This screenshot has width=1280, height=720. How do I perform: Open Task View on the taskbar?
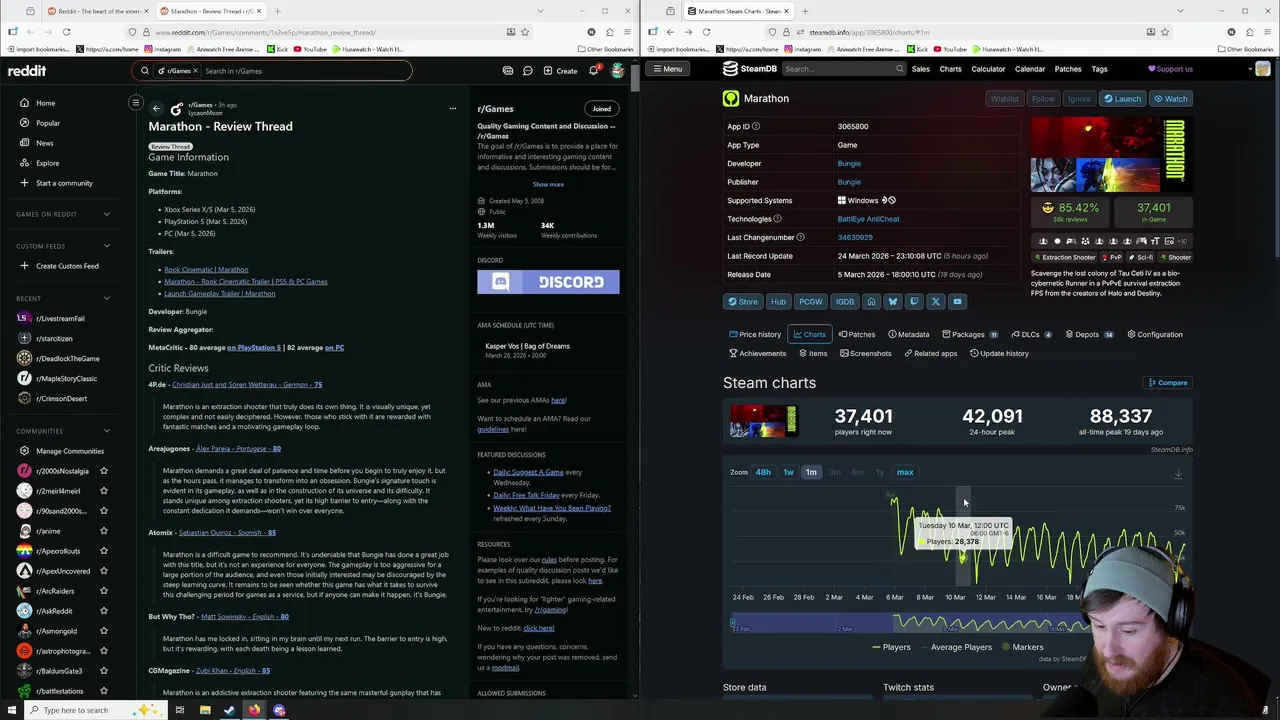[179, 710]
